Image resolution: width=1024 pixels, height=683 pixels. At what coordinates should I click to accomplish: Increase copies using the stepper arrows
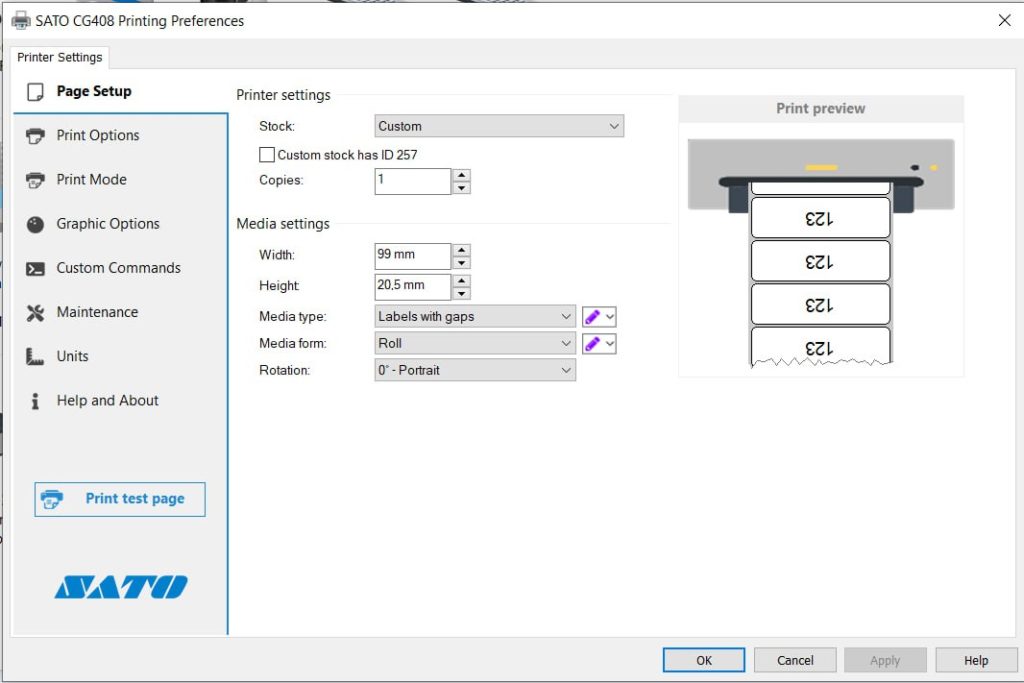coord(461,176)
